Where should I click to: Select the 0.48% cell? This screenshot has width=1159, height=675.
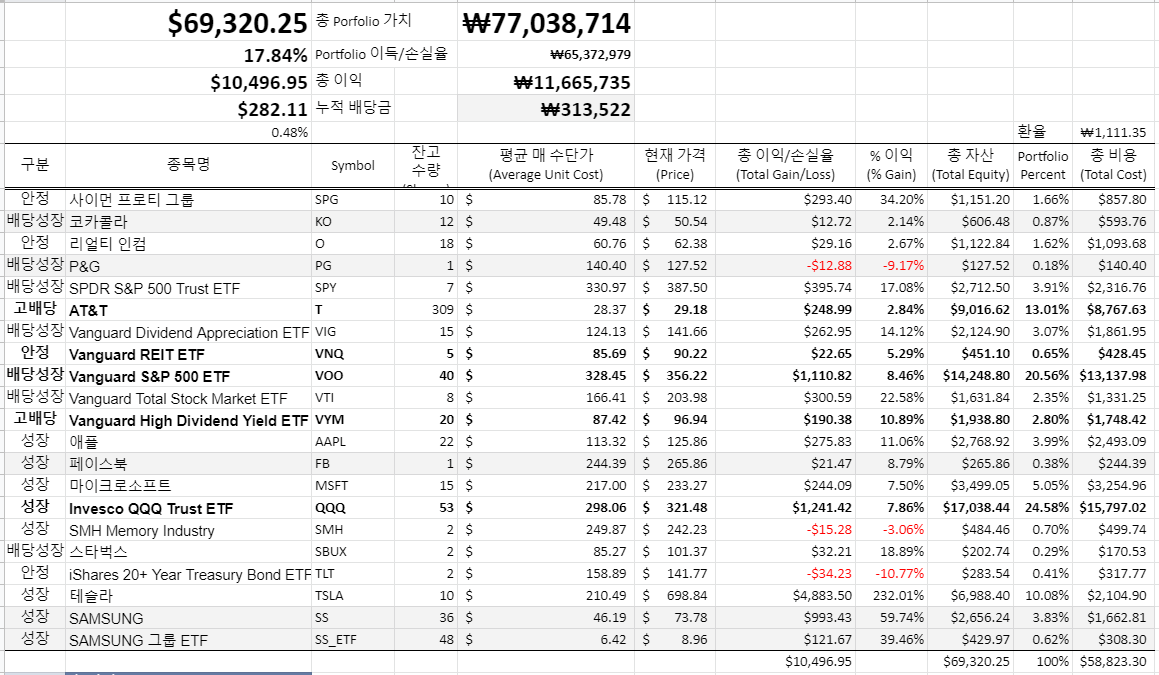[188, 132]
